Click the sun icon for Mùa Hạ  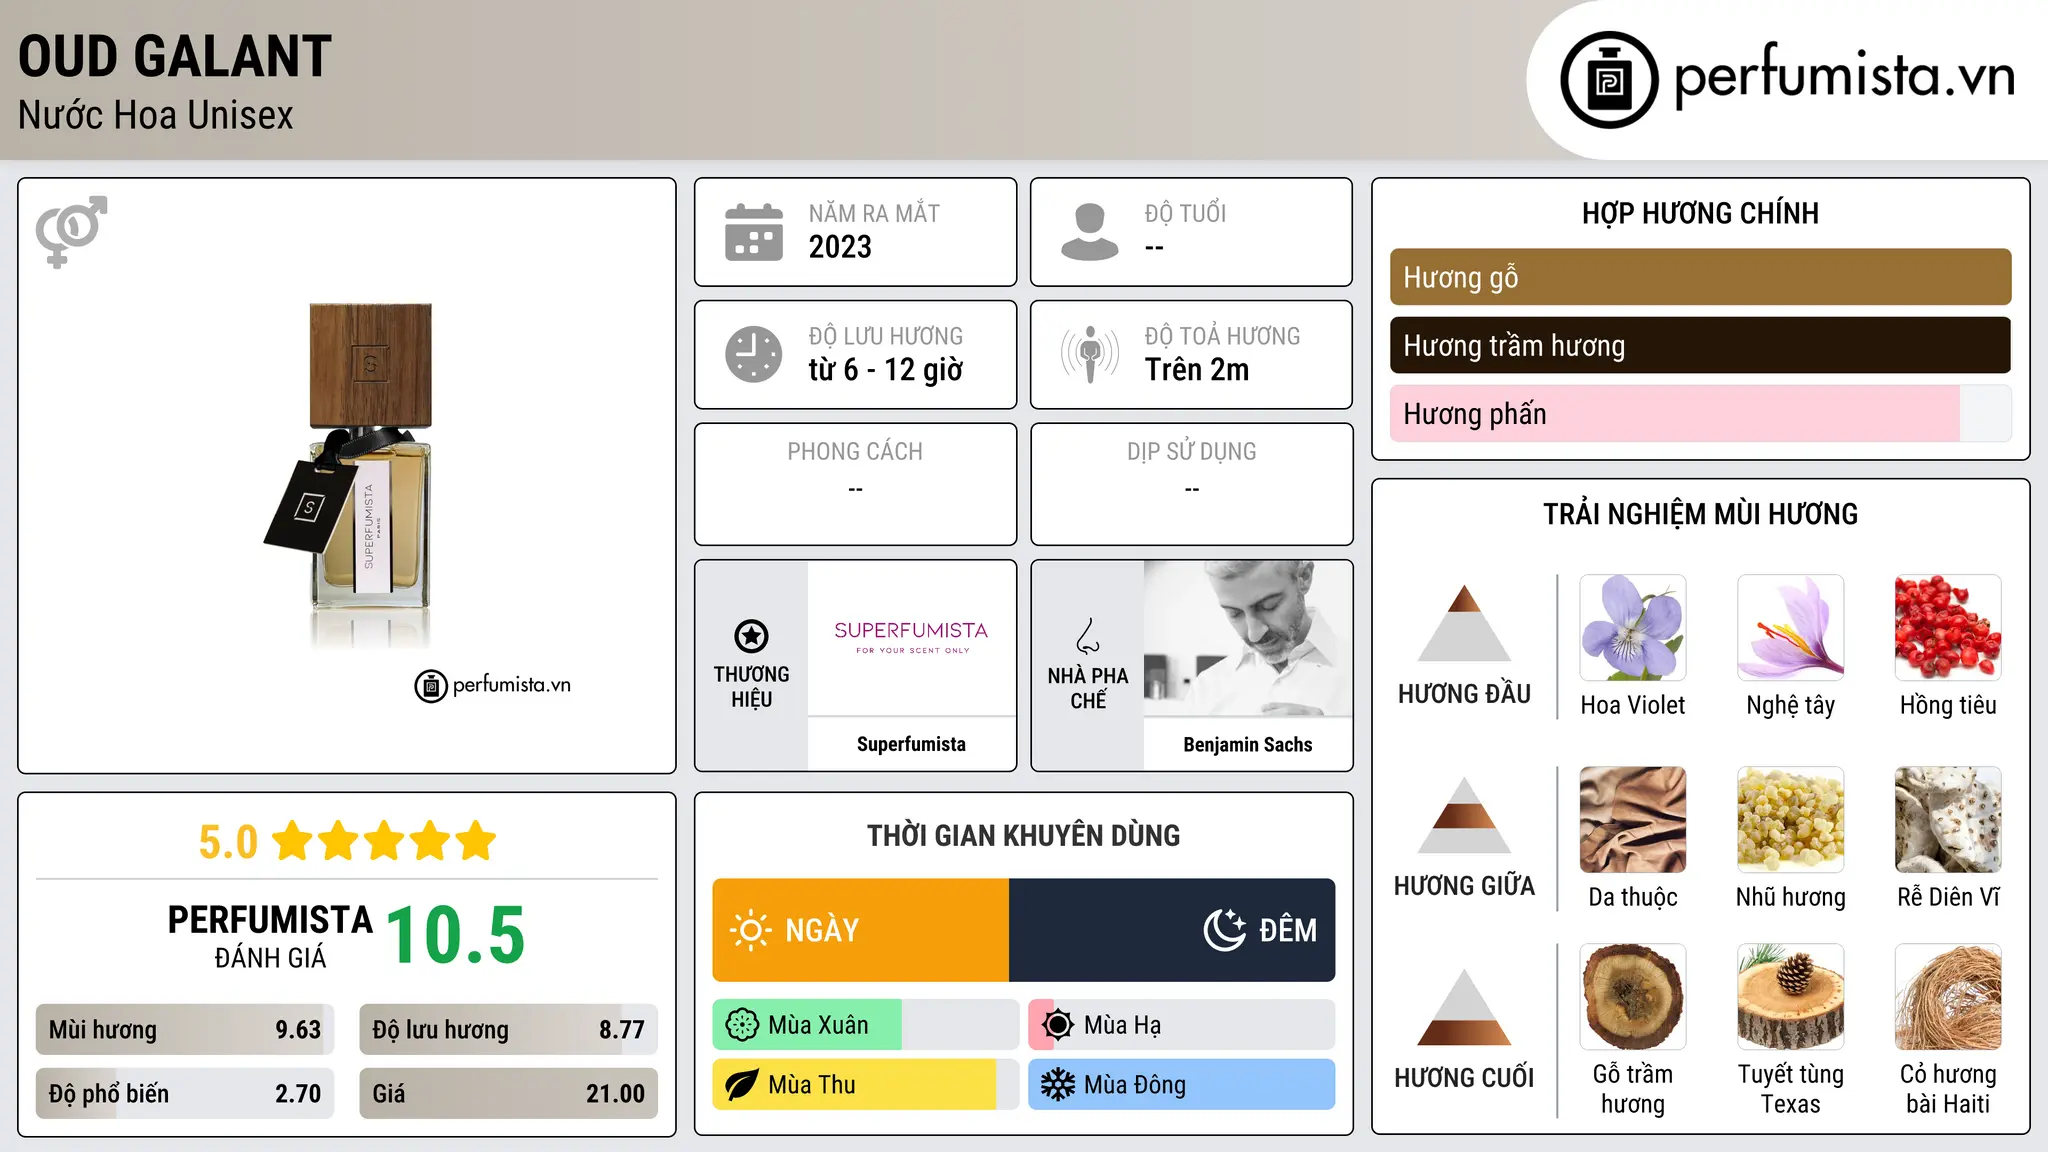1058,1025
